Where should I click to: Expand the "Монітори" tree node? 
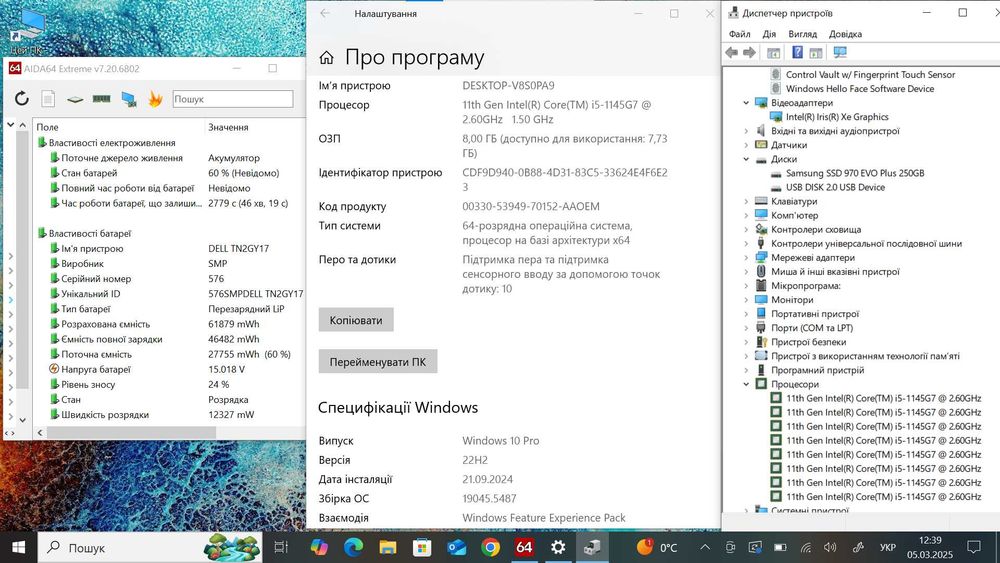point(746,300)
